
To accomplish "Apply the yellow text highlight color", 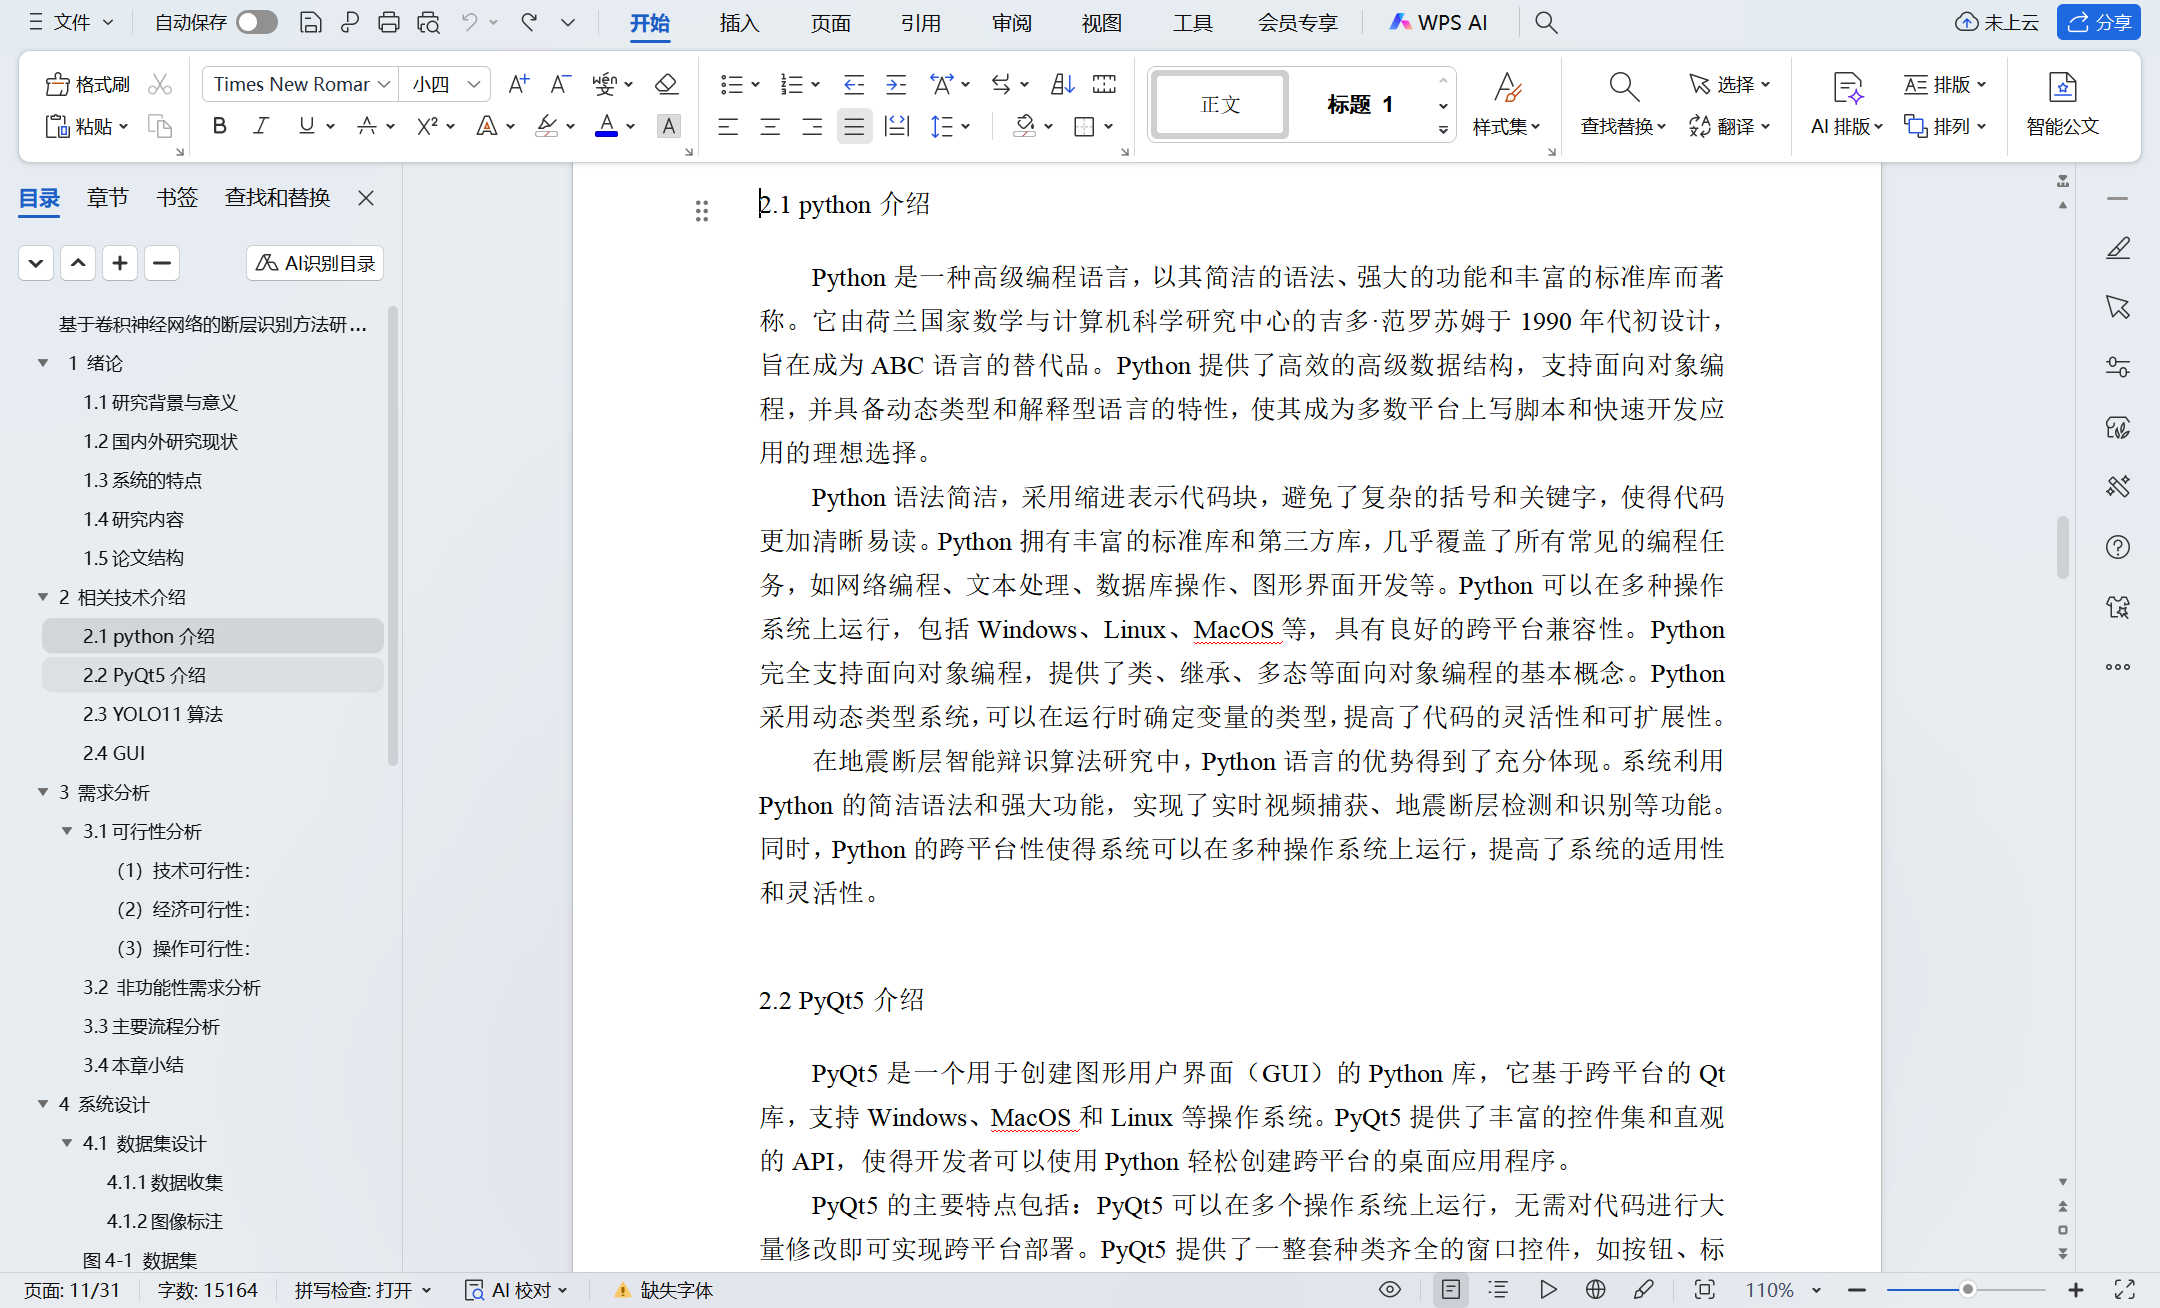I will [x=546, y=126].
